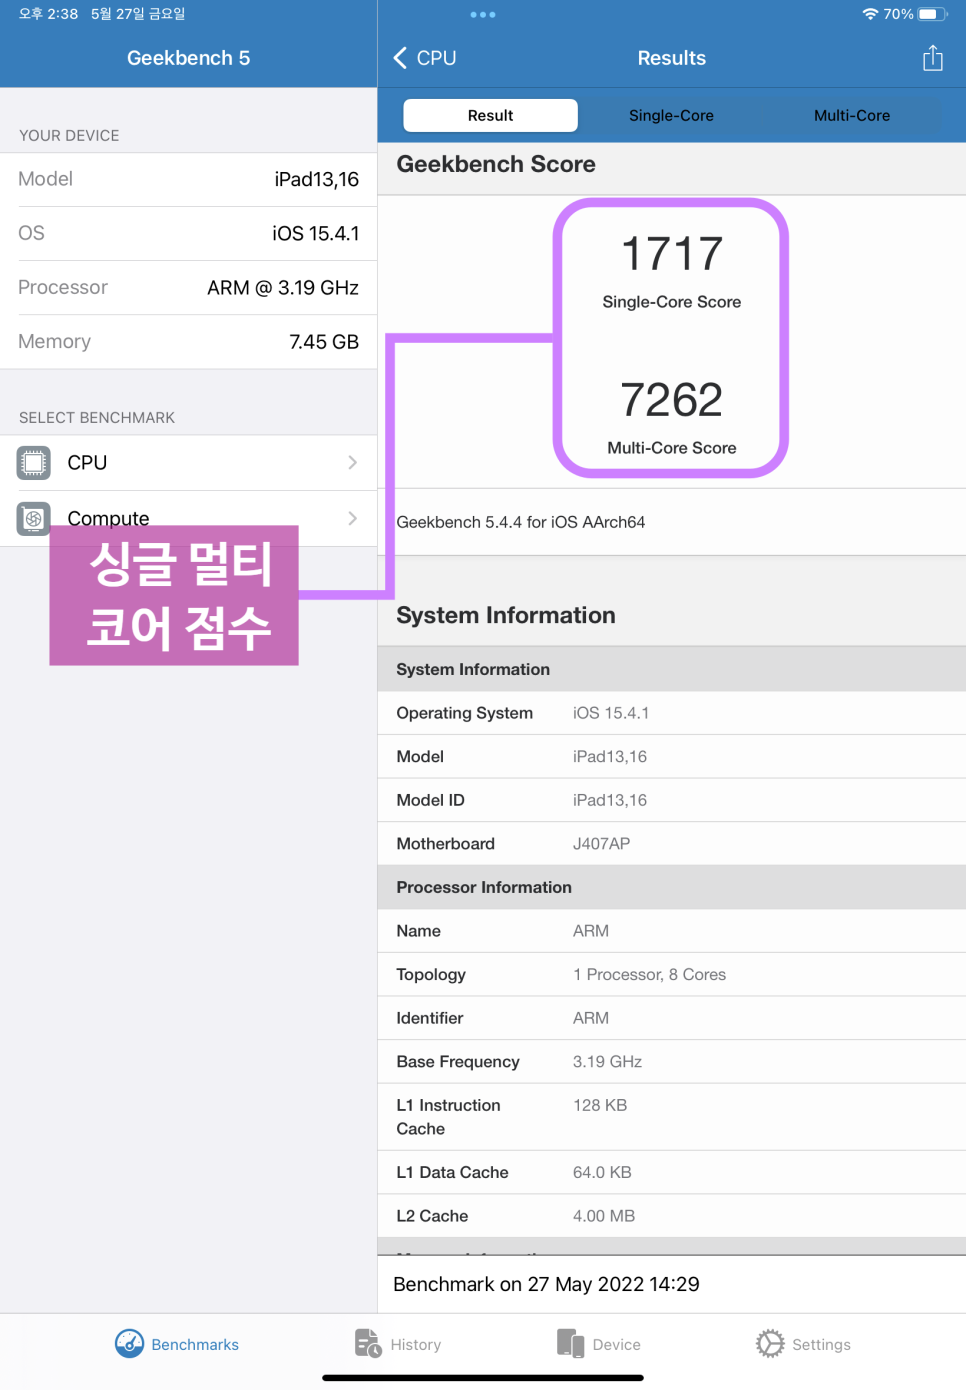
Task: Tap the 1717 single-core score
Action: pyautogui.click(x=672, y=254)
